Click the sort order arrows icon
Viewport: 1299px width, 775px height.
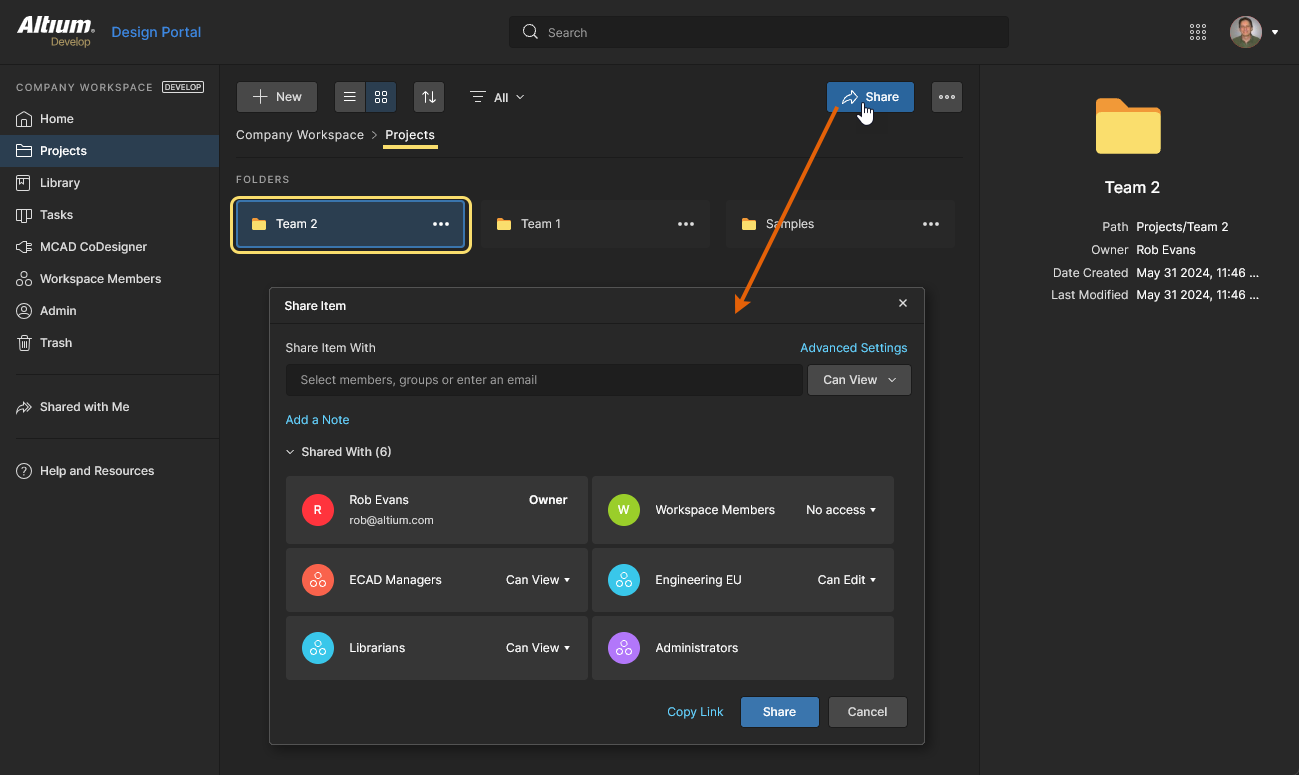[x=429, y=97]
